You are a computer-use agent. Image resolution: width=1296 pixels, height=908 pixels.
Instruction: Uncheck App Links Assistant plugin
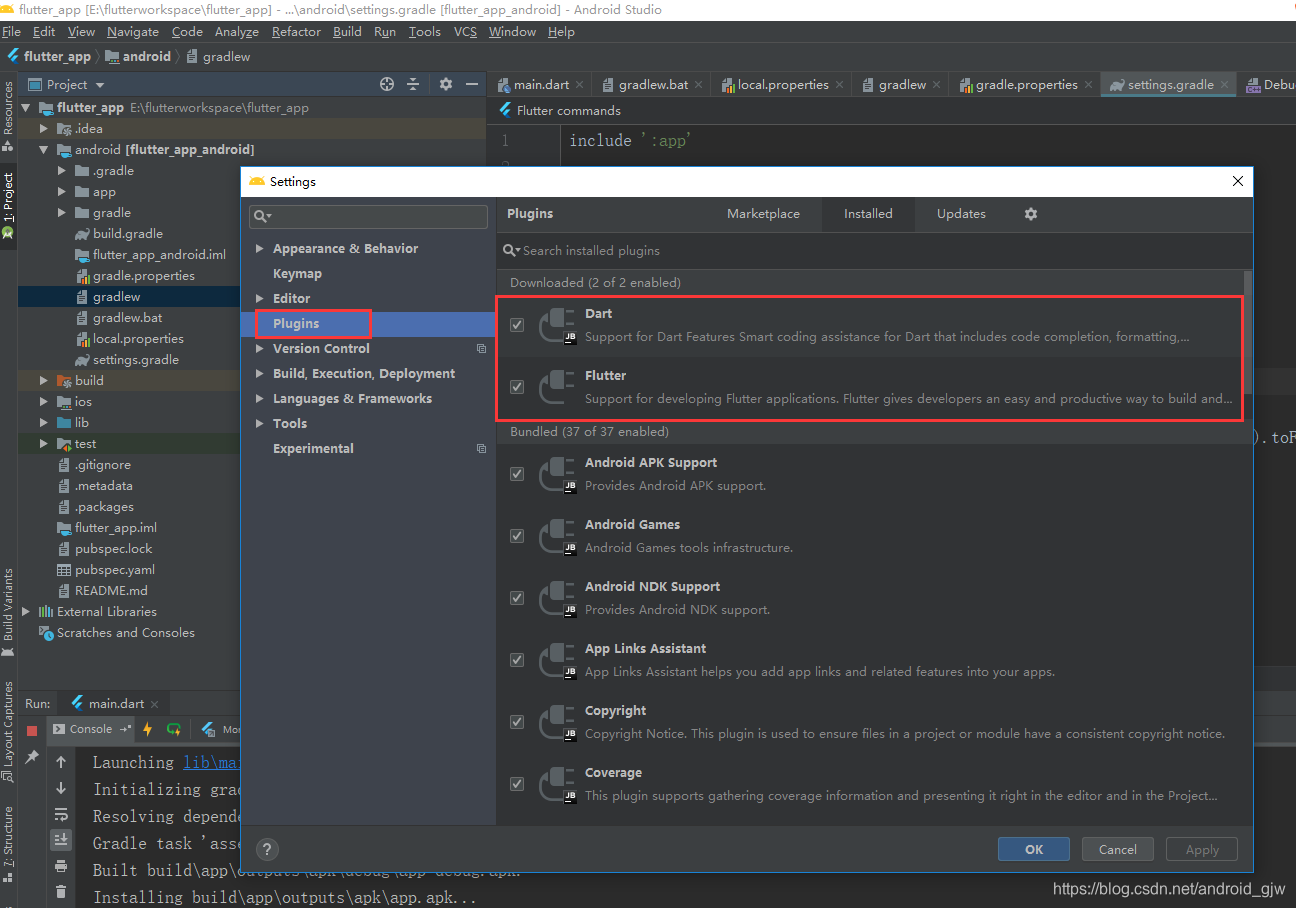pyautogui.click(x=517, y=660)
